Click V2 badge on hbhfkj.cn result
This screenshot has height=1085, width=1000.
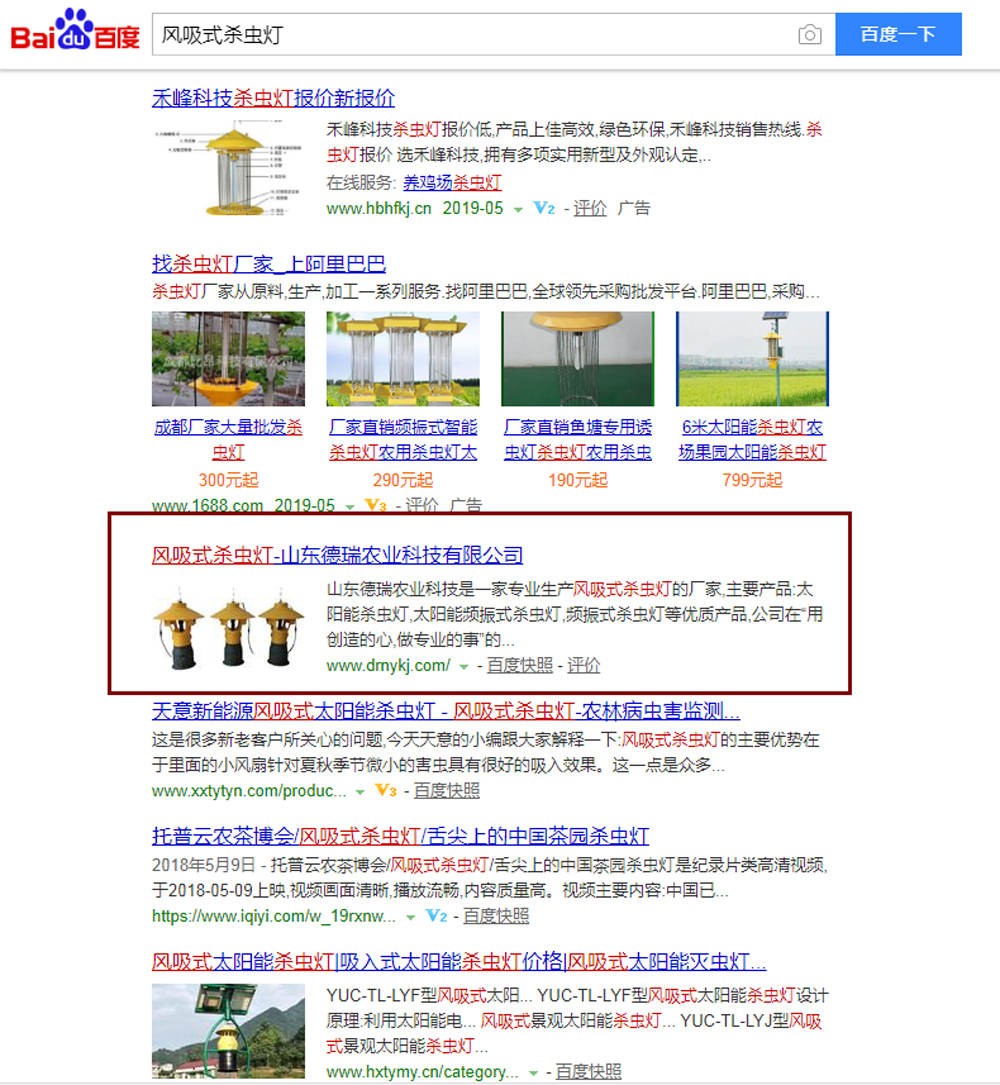pyautogui.click(x=544, y=209)
